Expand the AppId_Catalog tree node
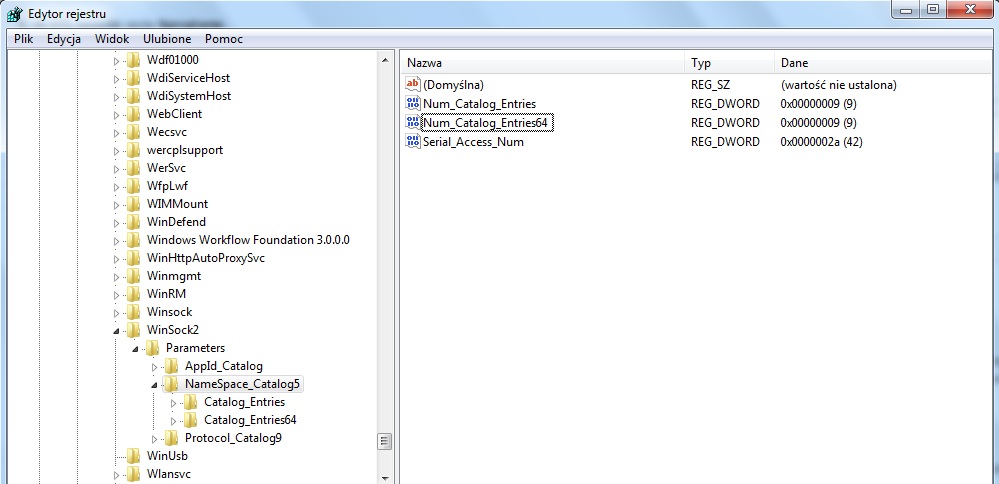Viewport: 999px width, 484px height. [x=154, y=367]
